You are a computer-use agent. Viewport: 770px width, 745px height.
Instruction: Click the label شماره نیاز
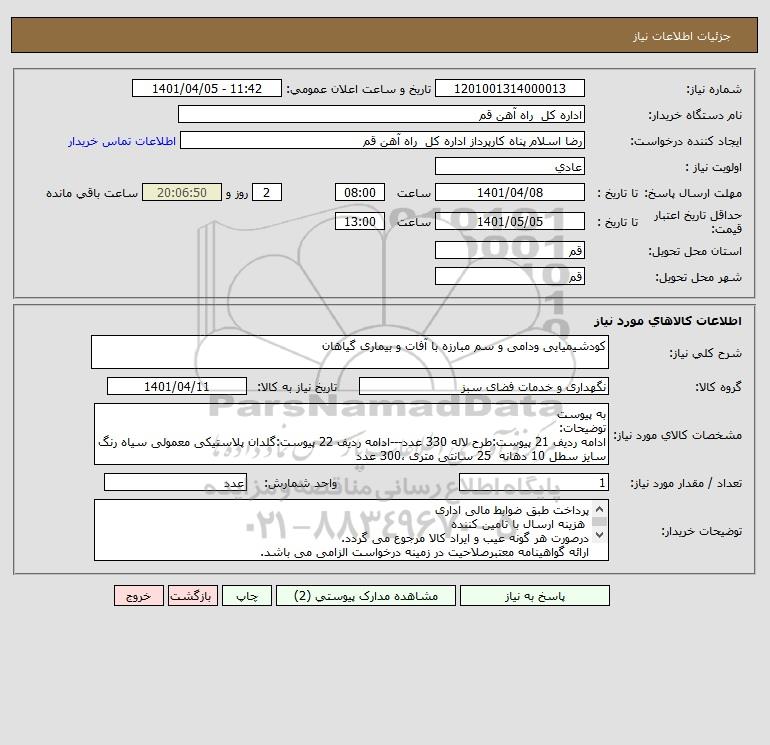714,89
